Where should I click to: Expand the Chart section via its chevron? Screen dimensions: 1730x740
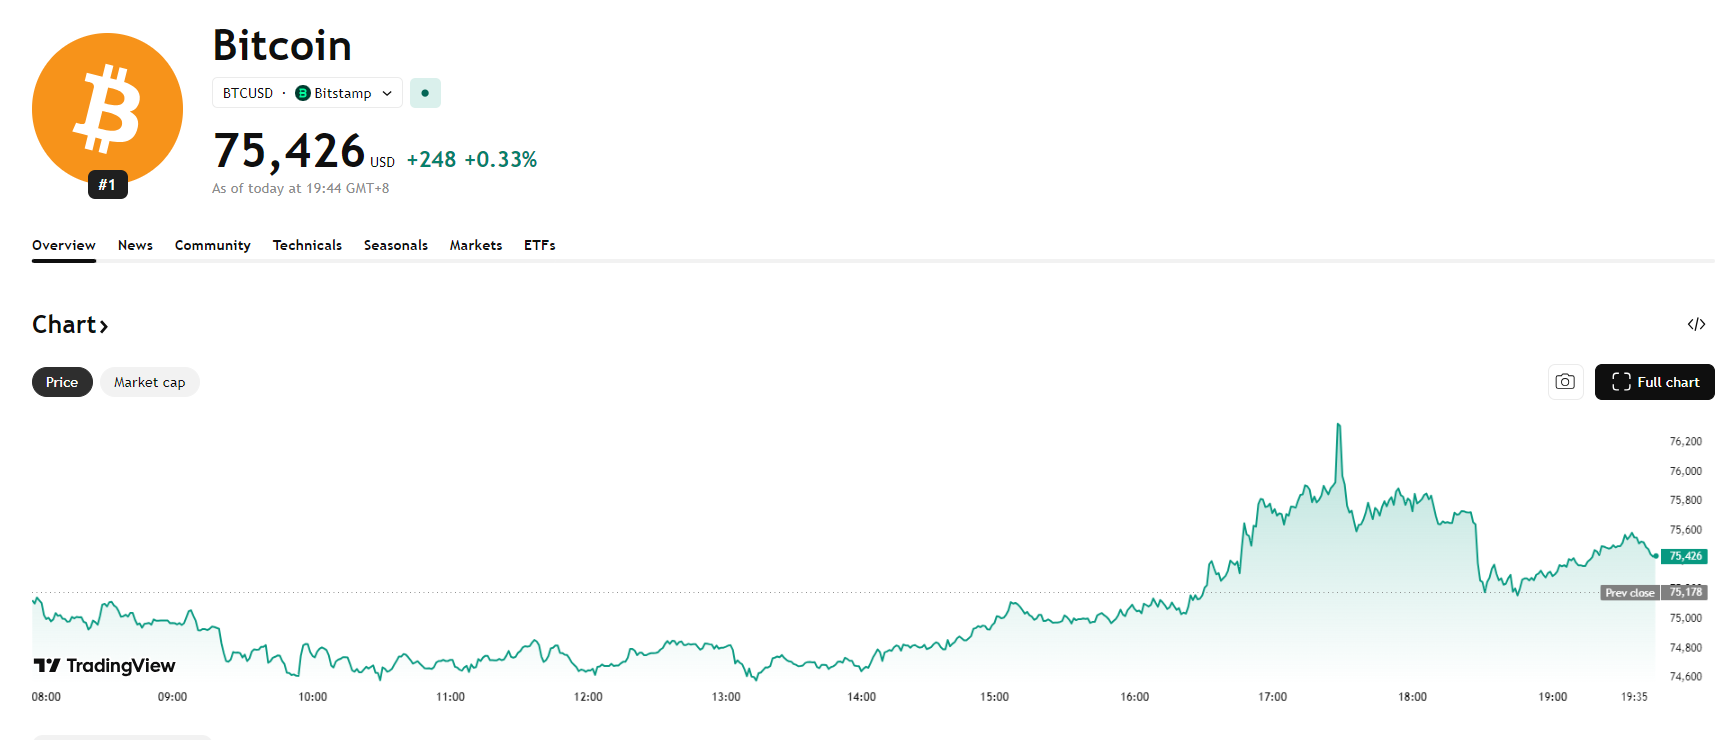[103, 324]
